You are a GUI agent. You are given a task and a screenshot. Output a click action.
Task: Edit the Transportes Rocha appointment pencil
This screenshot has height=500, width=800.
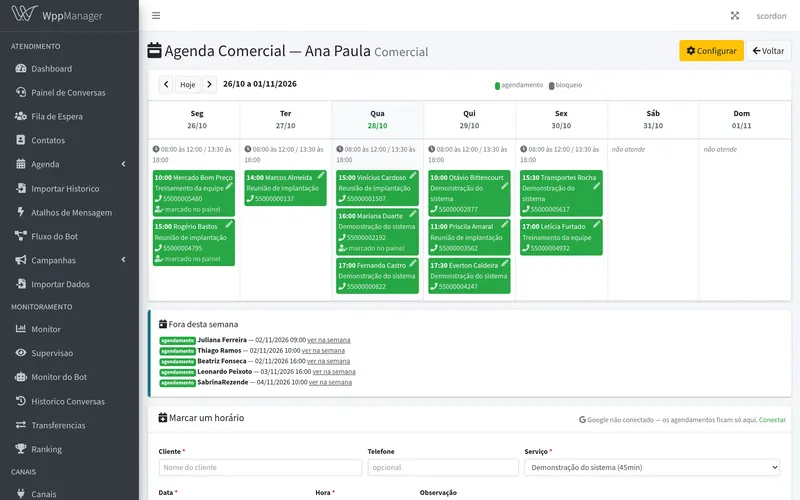[596, 186]
